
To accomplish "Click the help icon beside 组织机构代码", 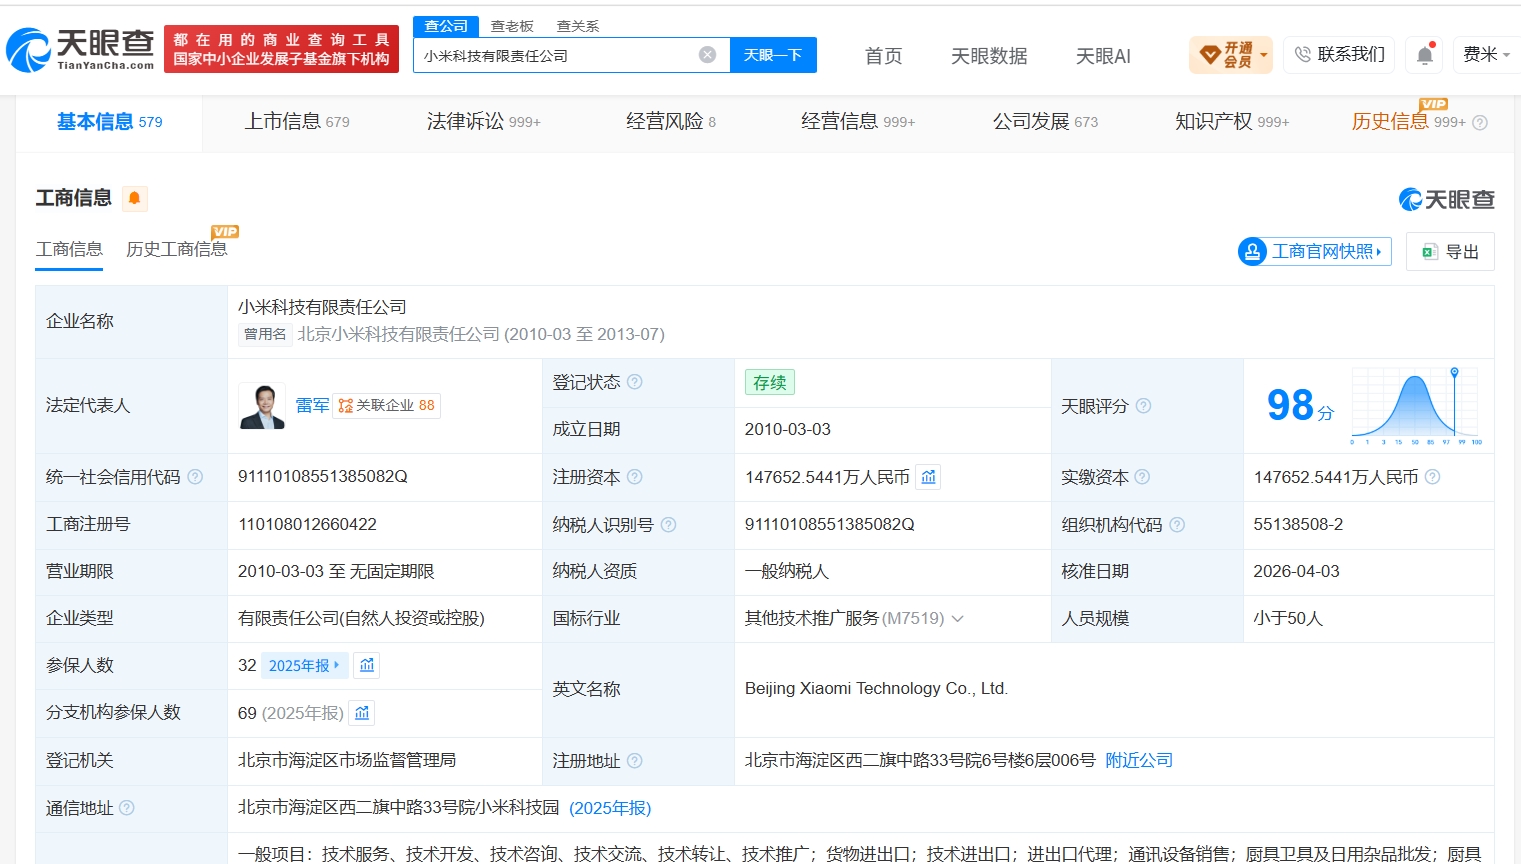I will 1177,524.
